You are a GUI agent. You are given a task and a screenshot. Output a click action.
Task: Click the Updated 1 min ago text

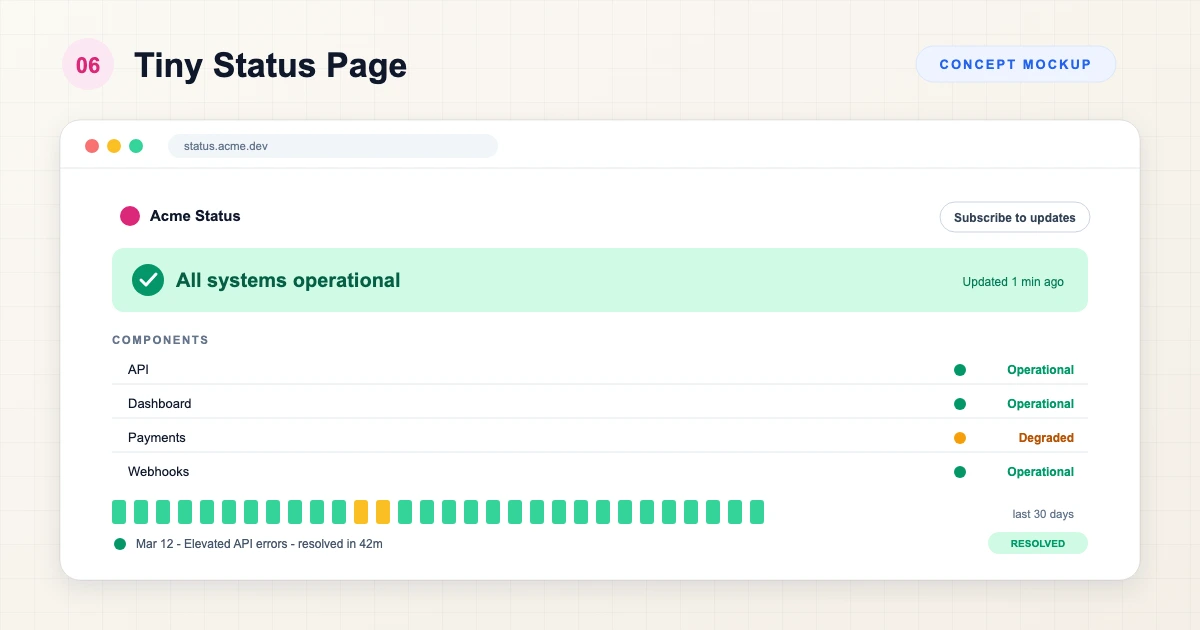coord(1013,281)
